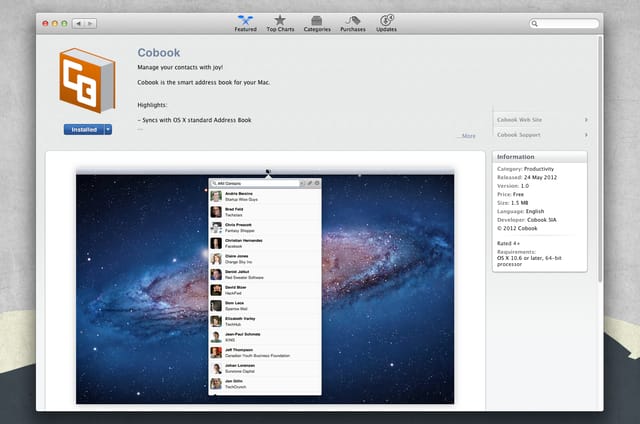The width and height of the screenshot is (640, 424).
Task: Click the window's vertical scrollbar
Action: 600,159
